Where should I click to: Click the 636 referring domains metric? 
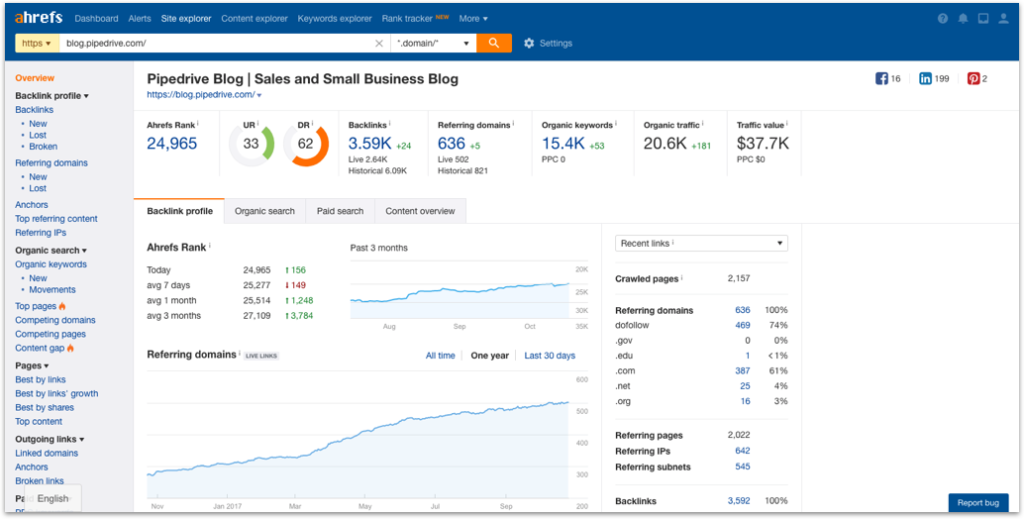[x=451, y=144]
